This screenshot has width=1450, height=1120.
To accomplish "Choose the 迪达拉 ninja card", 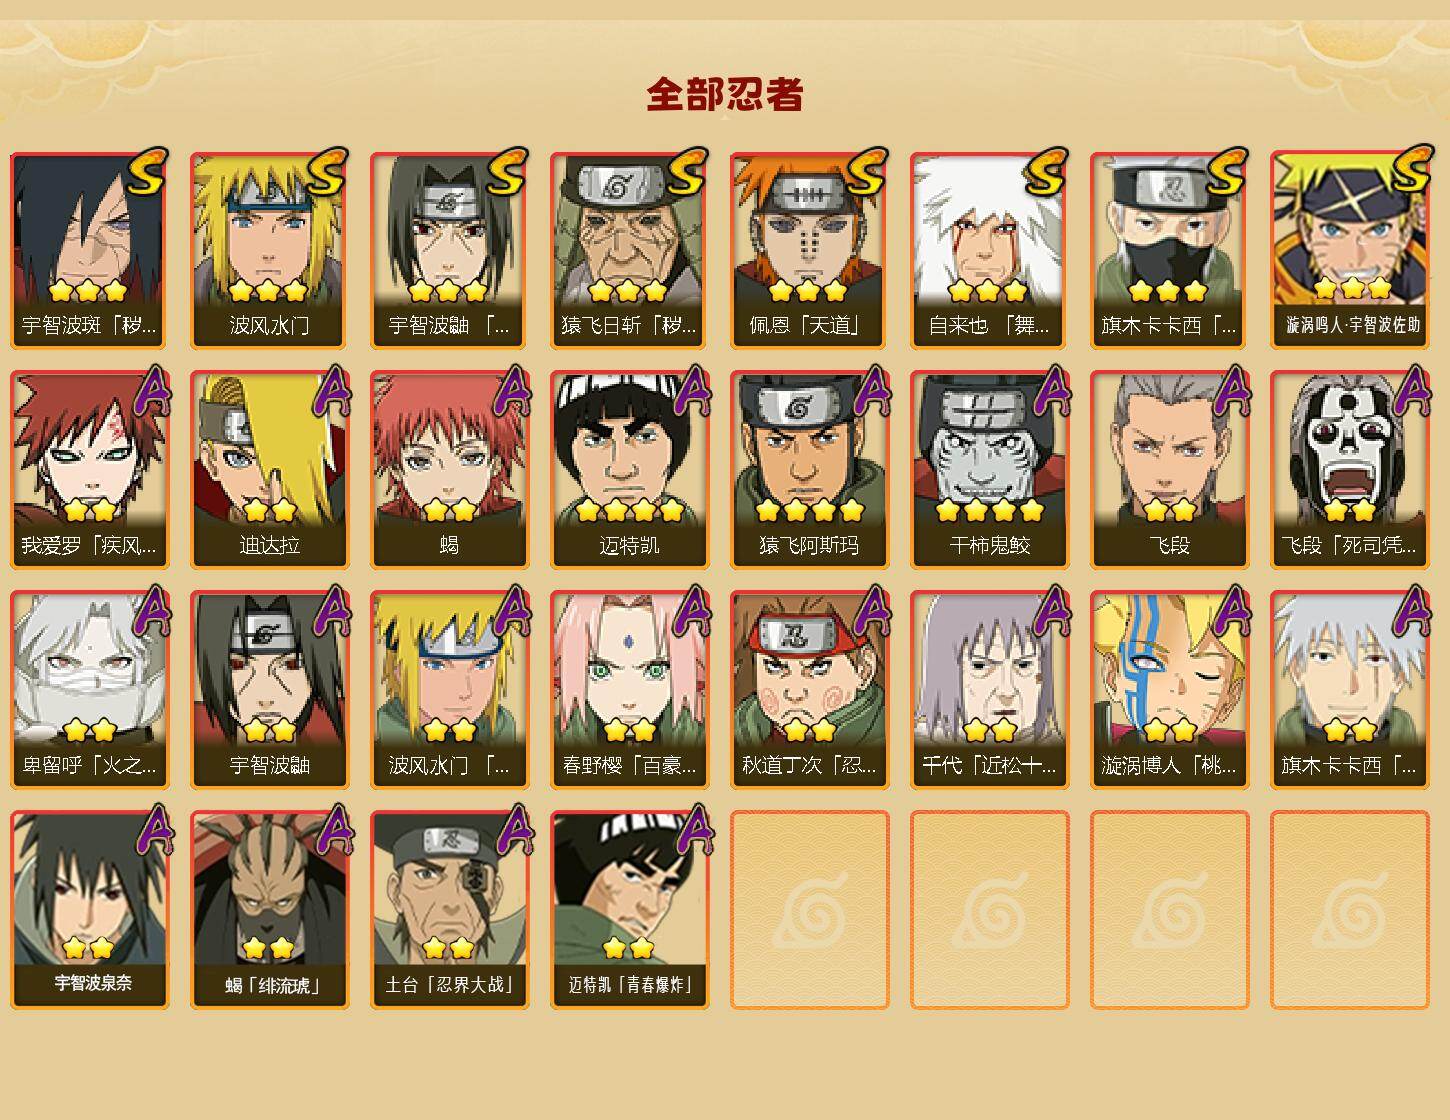I will click(269, 470).
